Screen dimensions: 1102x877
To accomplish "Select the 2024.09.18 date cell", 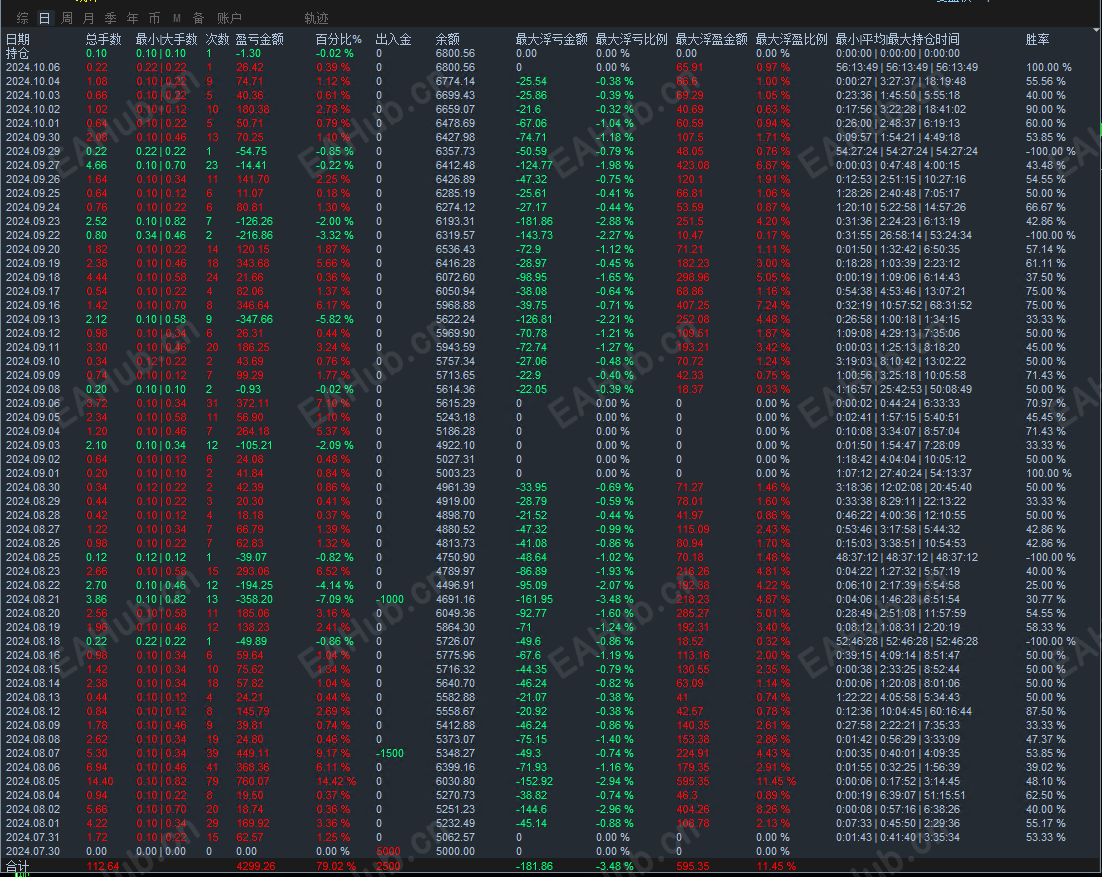I will coord(33,278).
